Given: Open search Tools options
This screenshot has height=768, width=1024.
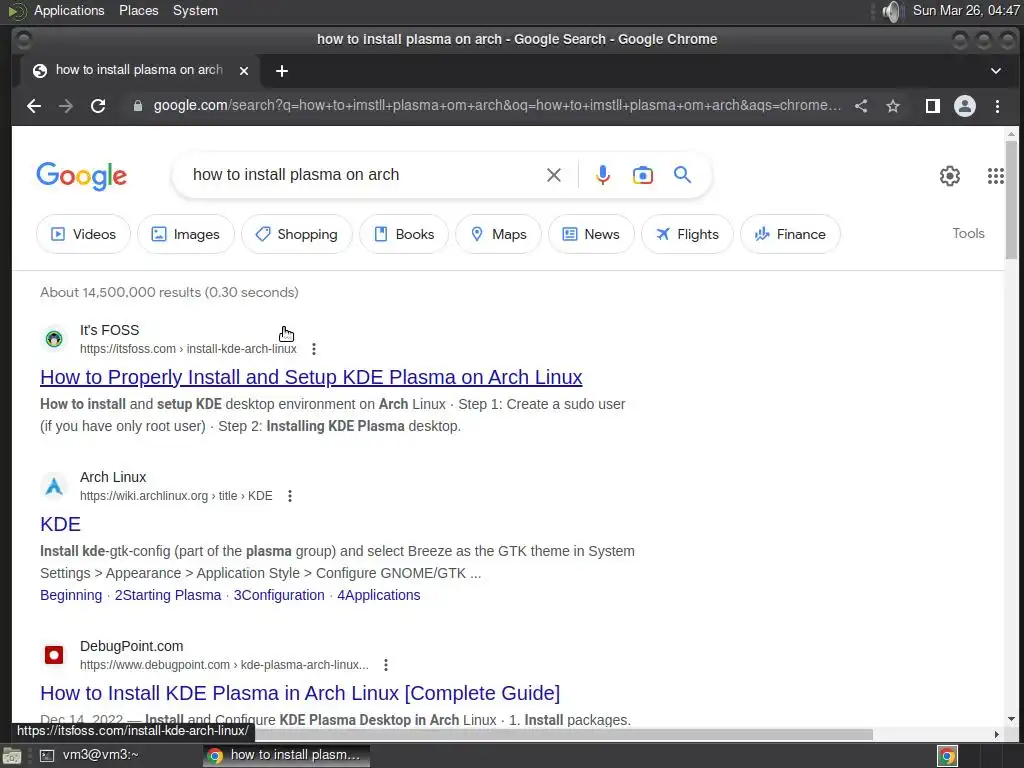Looking at the screenshot, I should click(x=968, y=233).
